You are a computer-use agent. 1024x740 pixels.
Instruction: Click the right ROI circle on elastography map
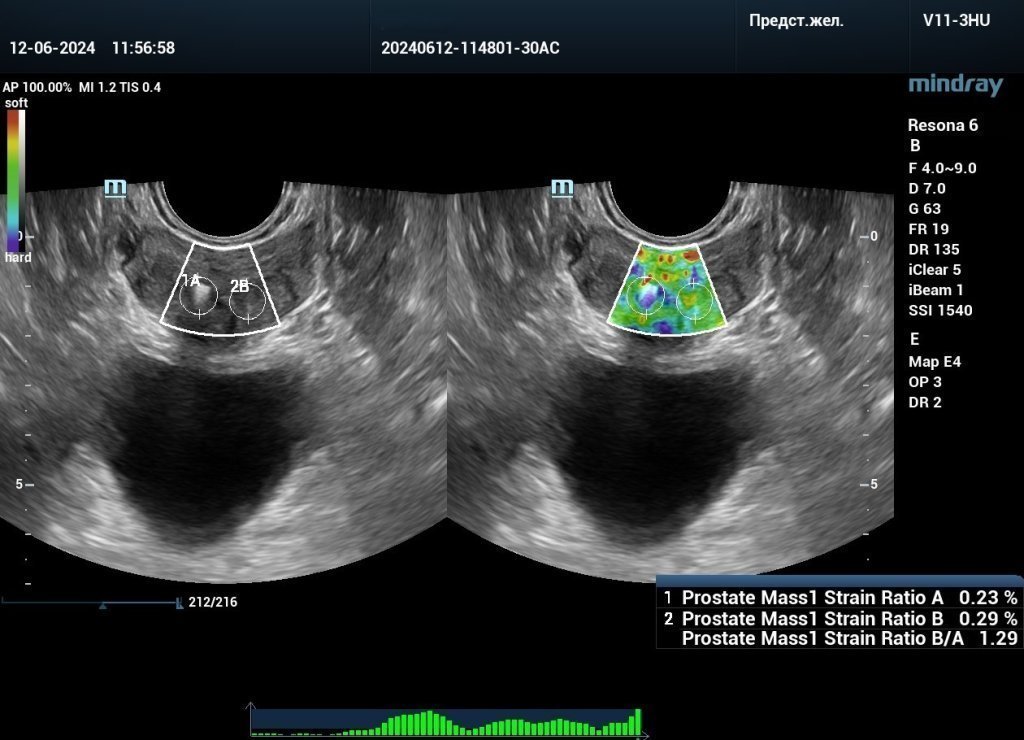pos(694,301)
